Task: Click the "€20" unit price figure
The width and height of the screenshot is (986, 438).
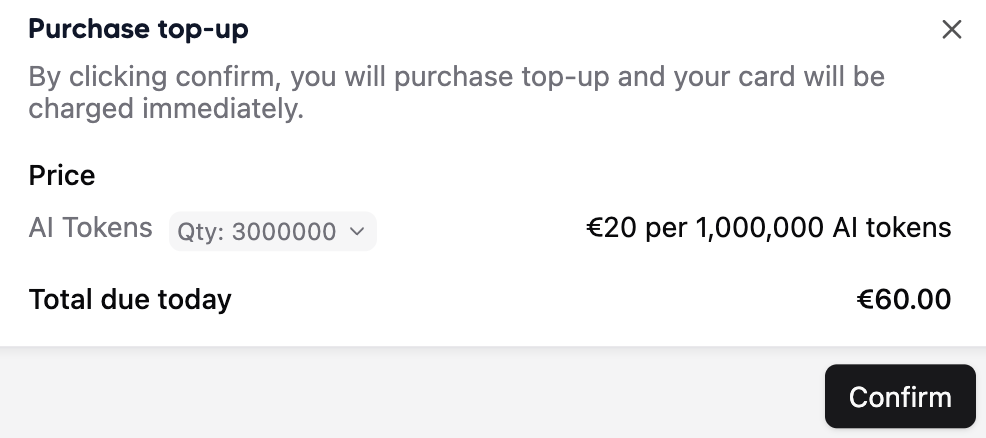Action: pos(611,228)
